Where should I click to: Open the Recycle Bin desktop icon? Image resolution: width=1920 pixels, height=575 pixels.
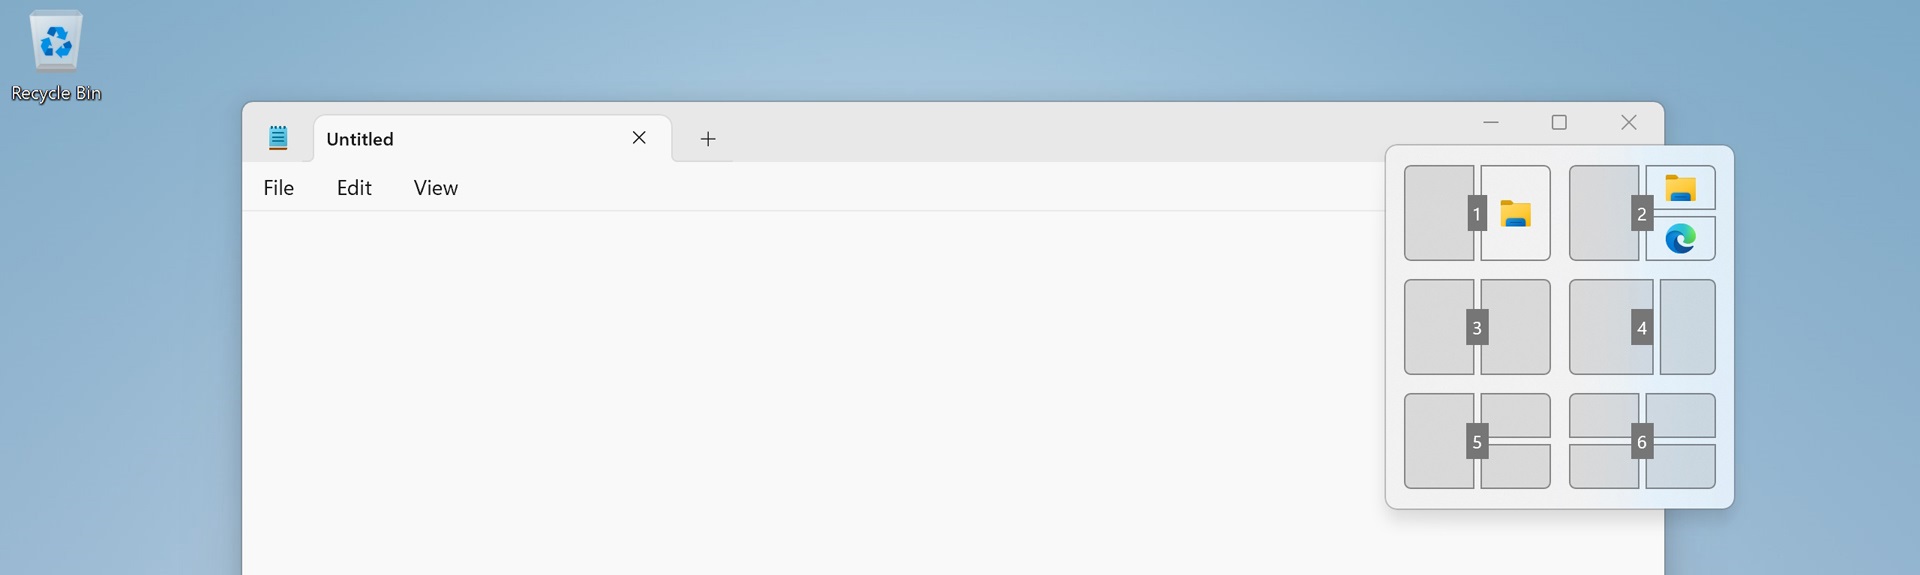click(56, 56)
